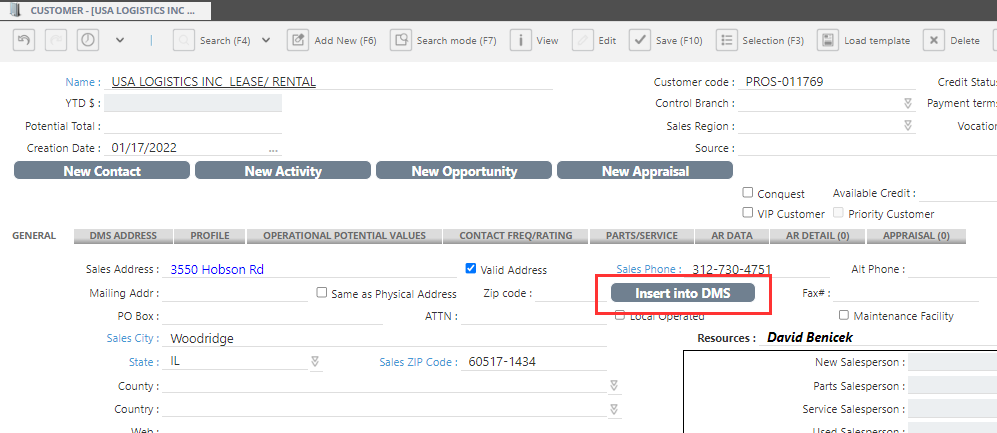This screenshot has width=997, height=433.
Task: Click the Load template icon
Action: coord(828,40)
